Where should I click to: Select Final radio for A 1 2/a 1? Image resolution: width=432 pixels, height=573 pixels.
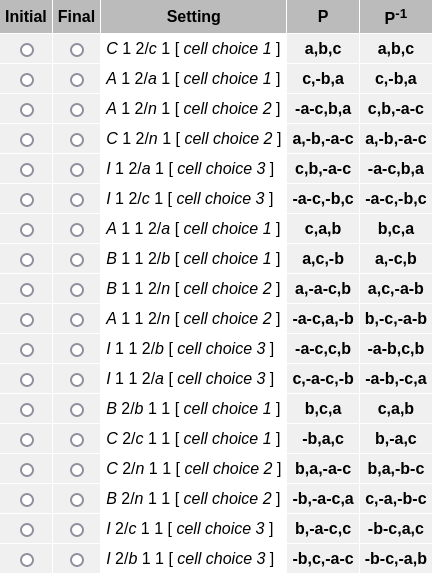(x=77, y=80)
